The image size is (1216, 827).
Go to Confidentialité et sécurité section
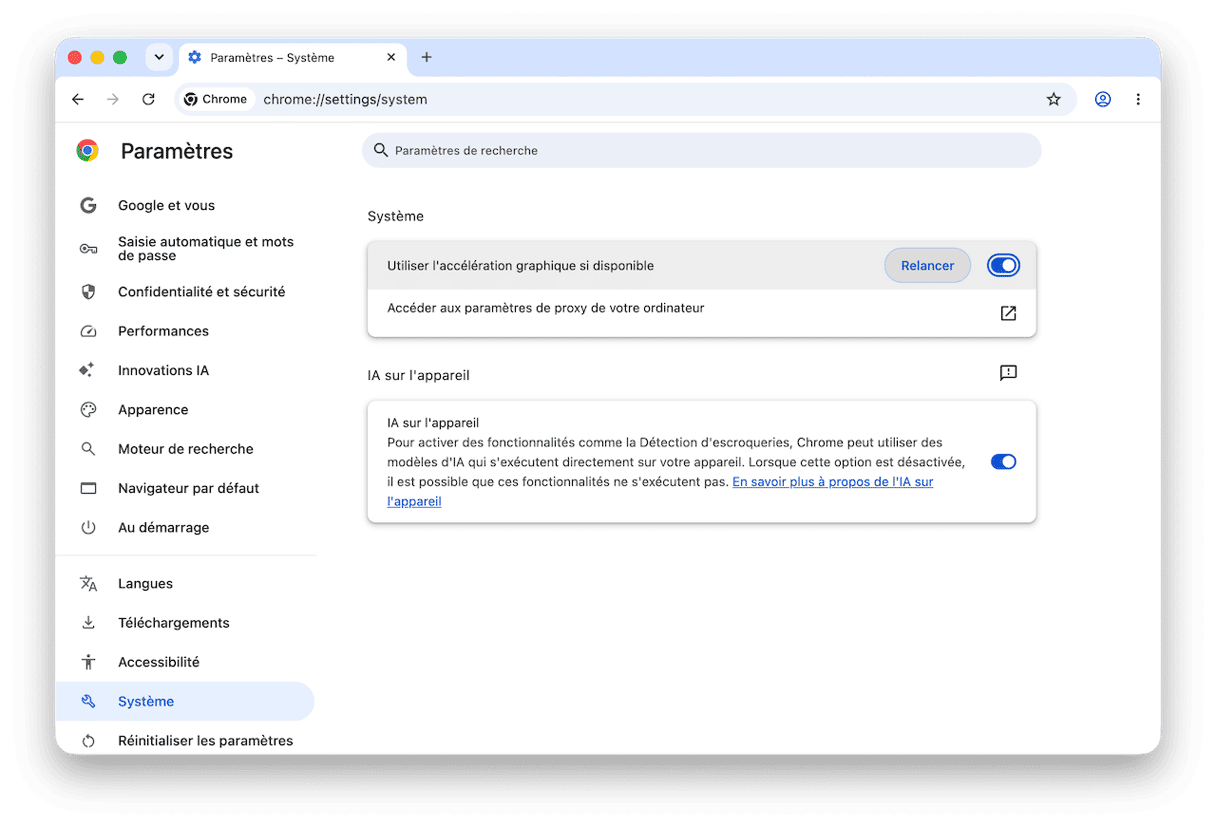click(x=185, y=292)
